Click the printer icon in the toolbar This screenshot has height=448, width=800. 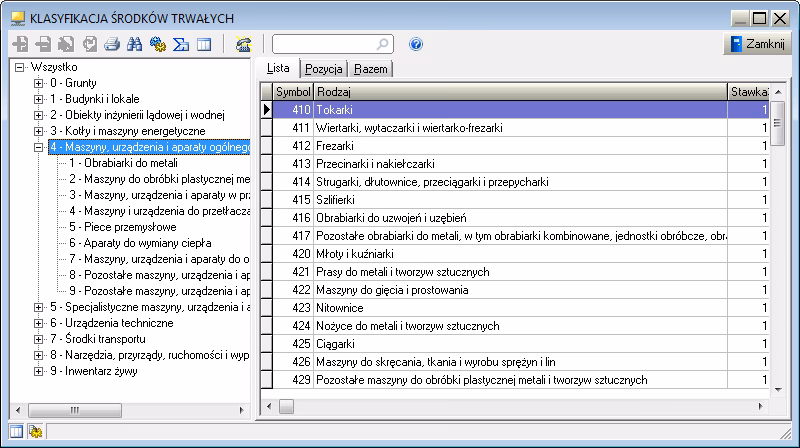(112, 45)
